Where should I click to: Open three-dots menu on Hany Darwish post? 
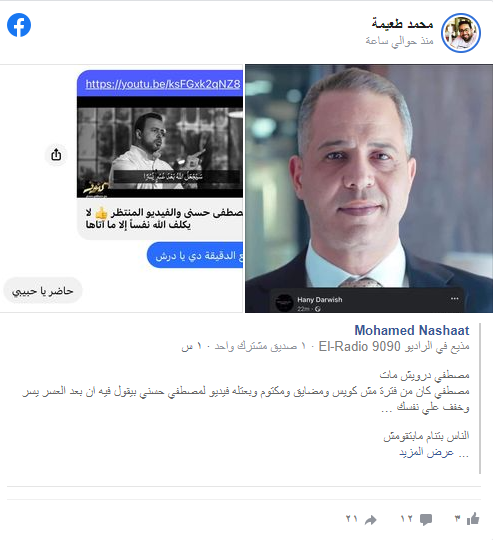tap(454, 298)
